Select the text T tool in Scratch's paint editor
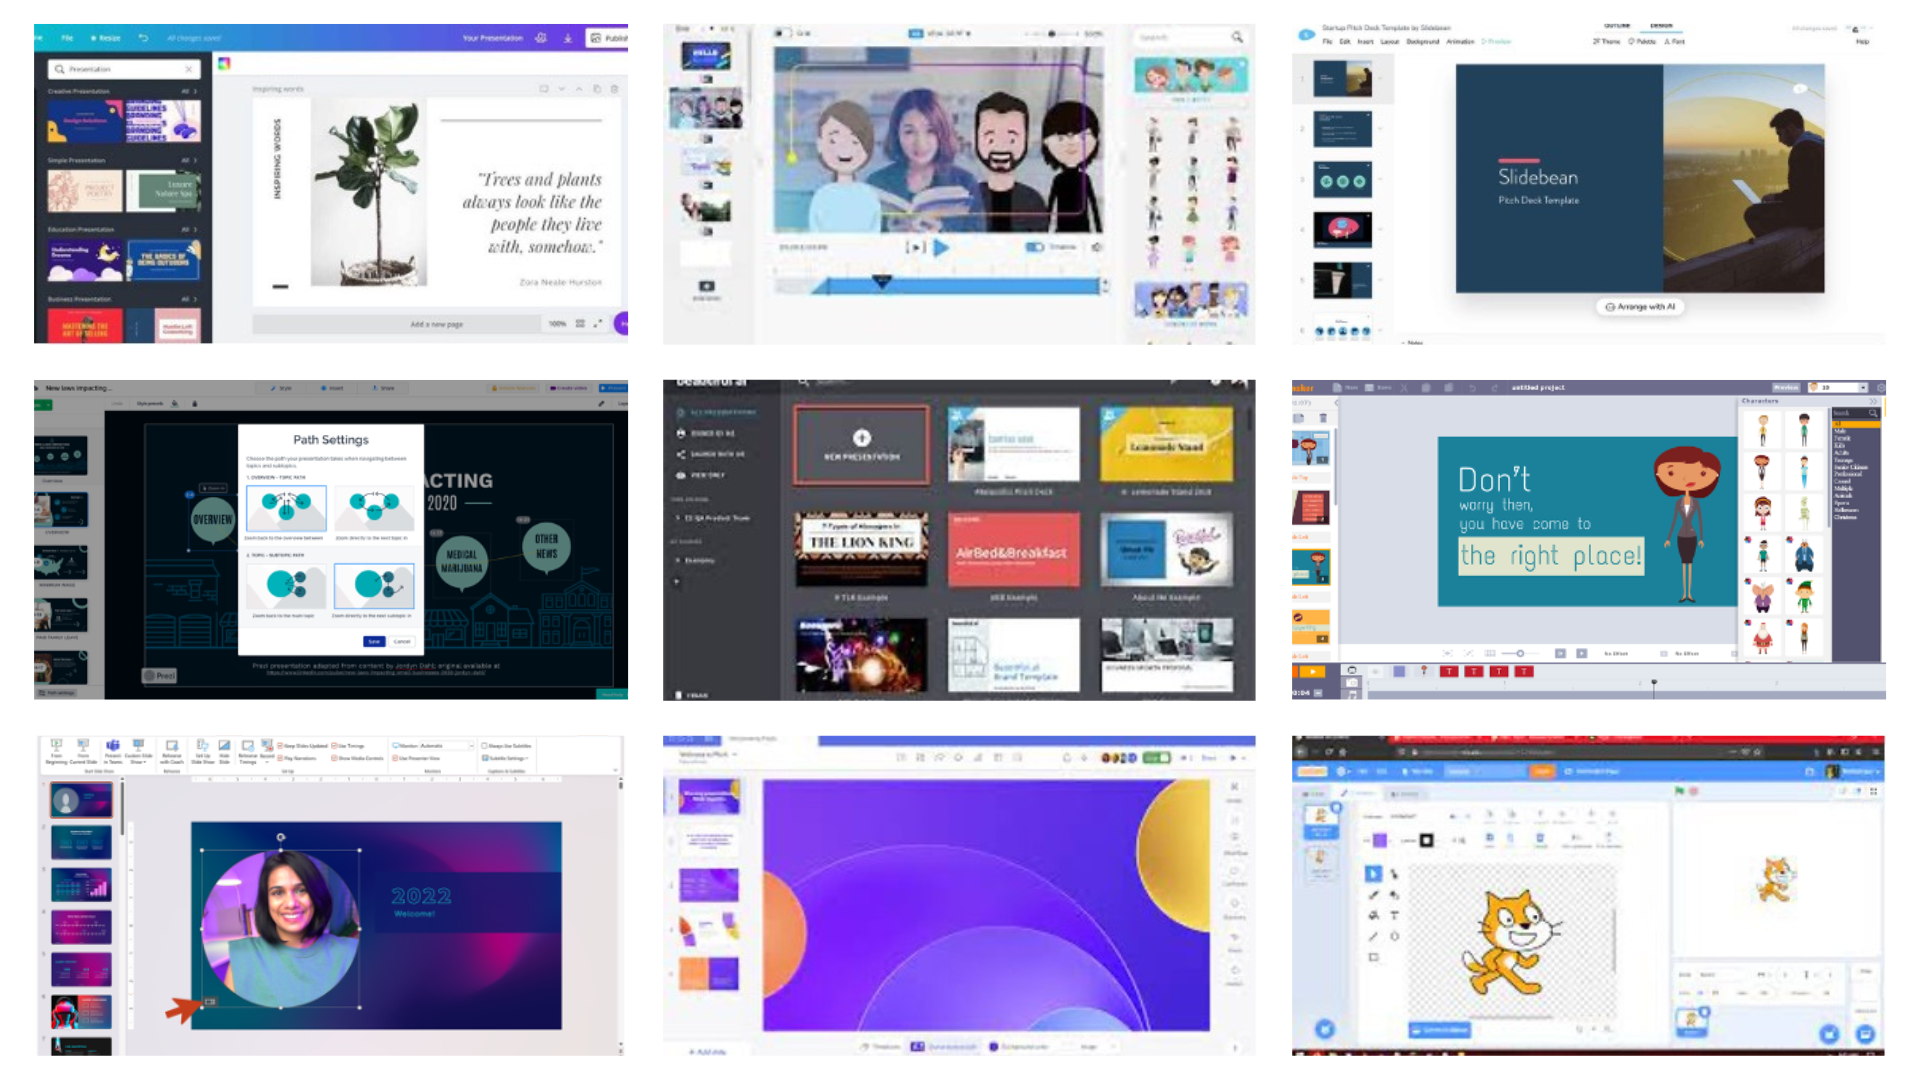This screenshot has height=1080, width=1920. [x=1394, y=915]
